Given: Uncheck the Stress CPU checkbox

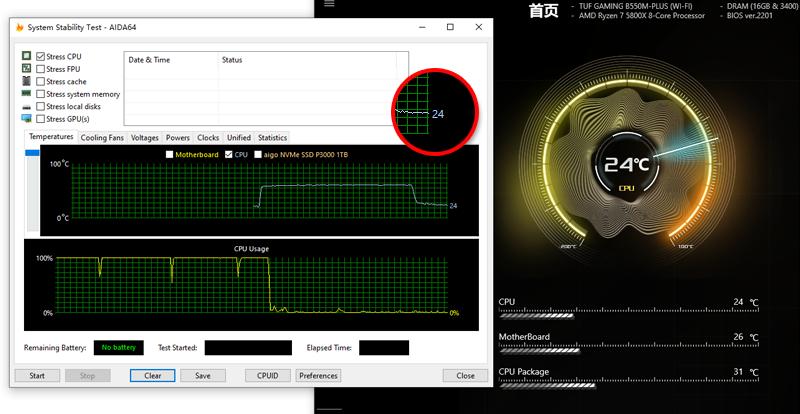Looking at the screenshot, I should [41, 56].
